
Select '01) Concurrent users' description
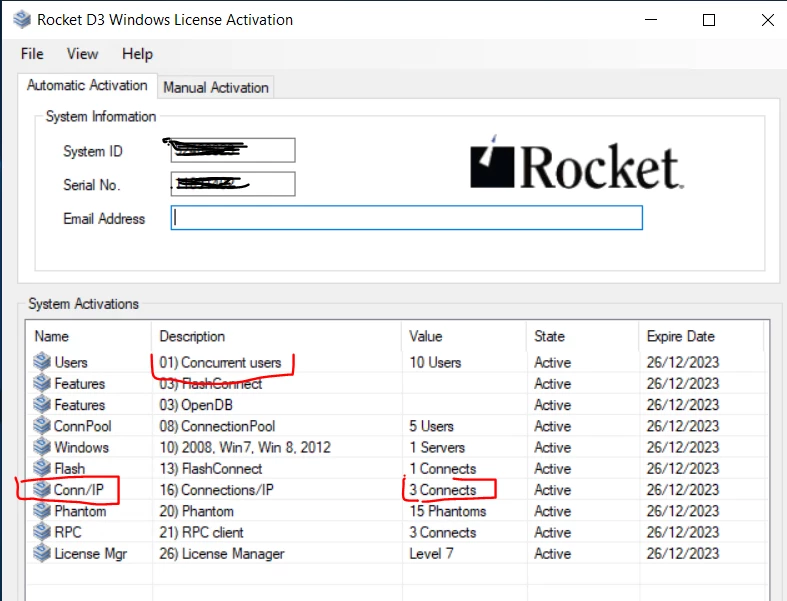pyautogui.click(x=220, y=362)
